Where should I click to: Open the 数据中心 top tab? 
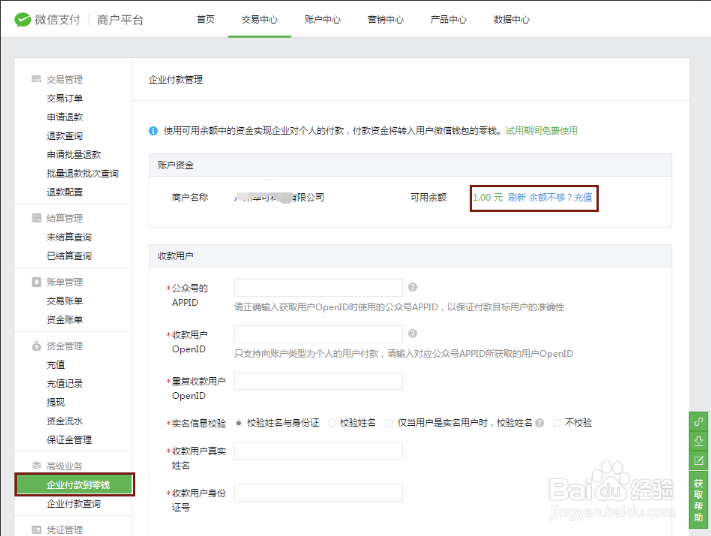tap(511, 20)
